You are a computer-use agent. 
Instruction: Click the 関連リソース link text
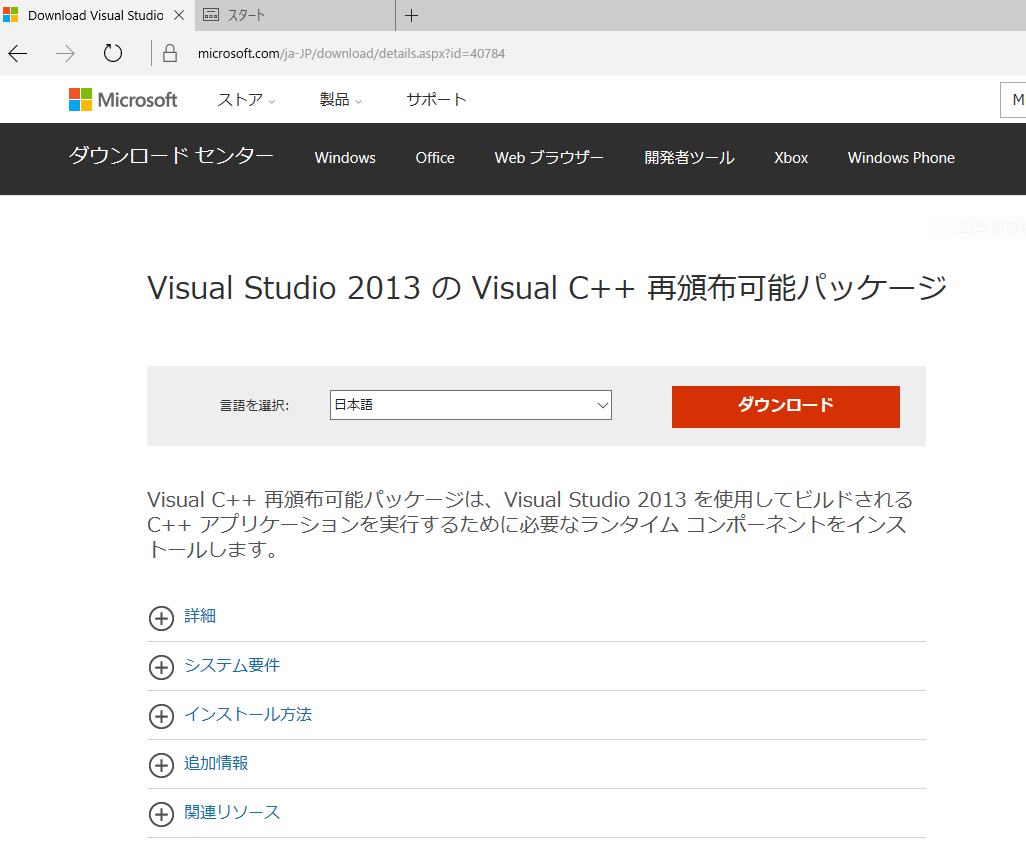coord(232,812)
